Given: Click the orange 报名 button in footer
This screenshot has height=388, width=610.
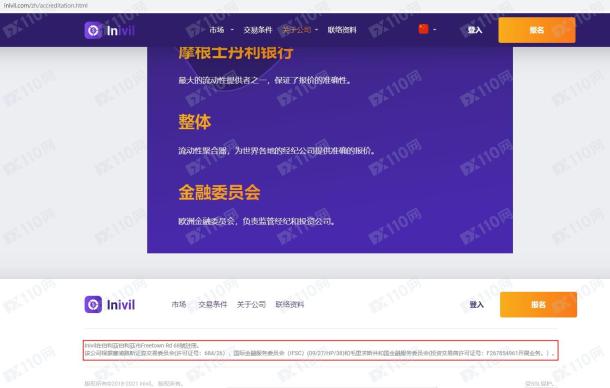Looking at the screenshot, I should pos(538,304).
